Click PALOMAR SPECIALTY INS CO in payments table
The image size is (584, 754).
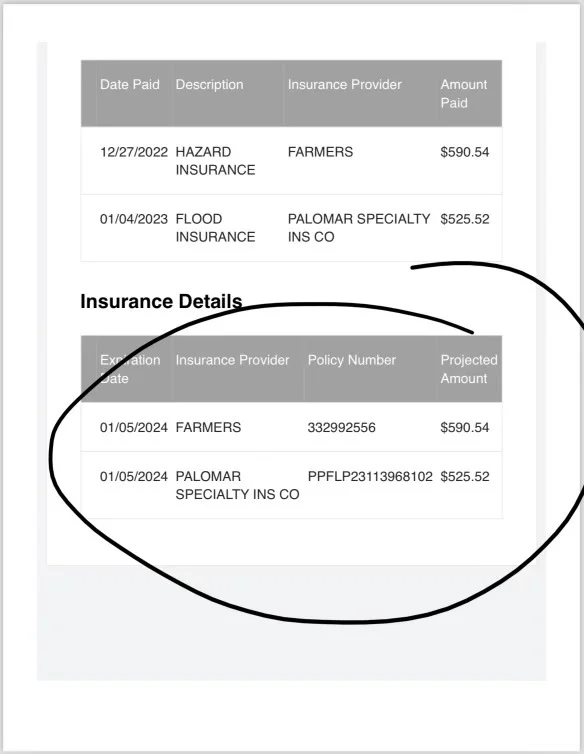click(x=359, y=228)
